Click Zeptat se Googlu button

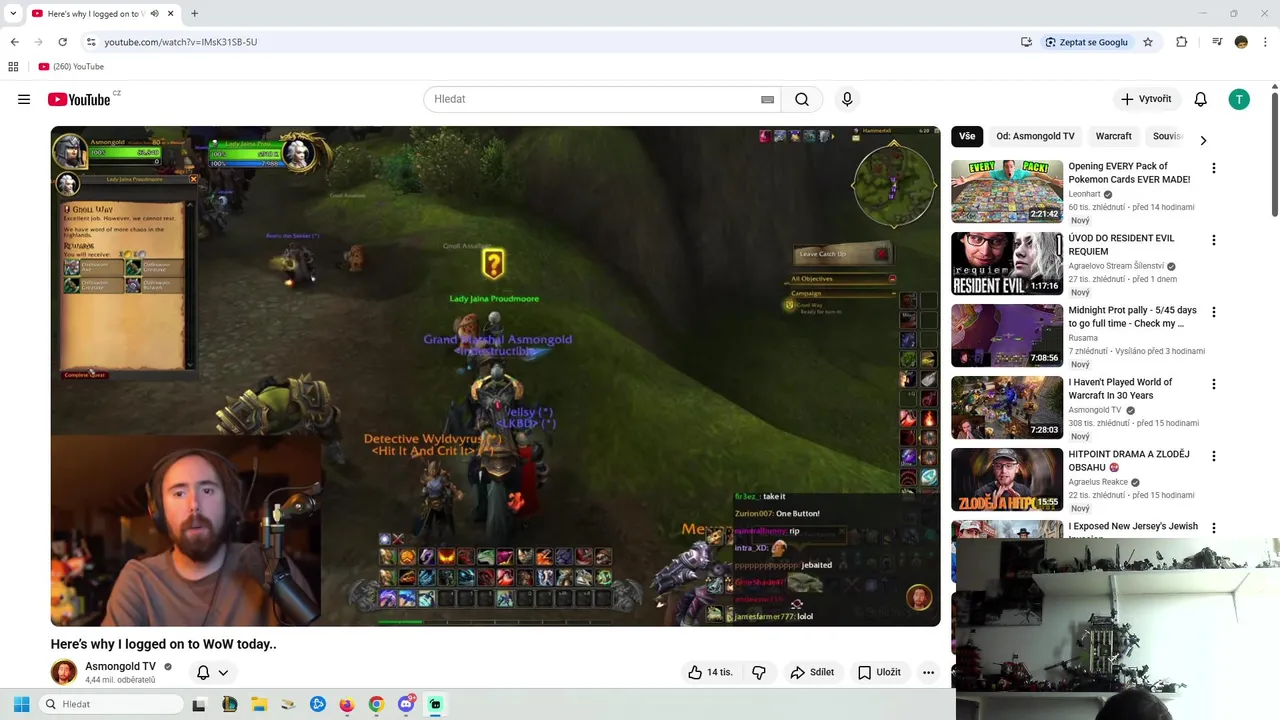click(1086, 42)
